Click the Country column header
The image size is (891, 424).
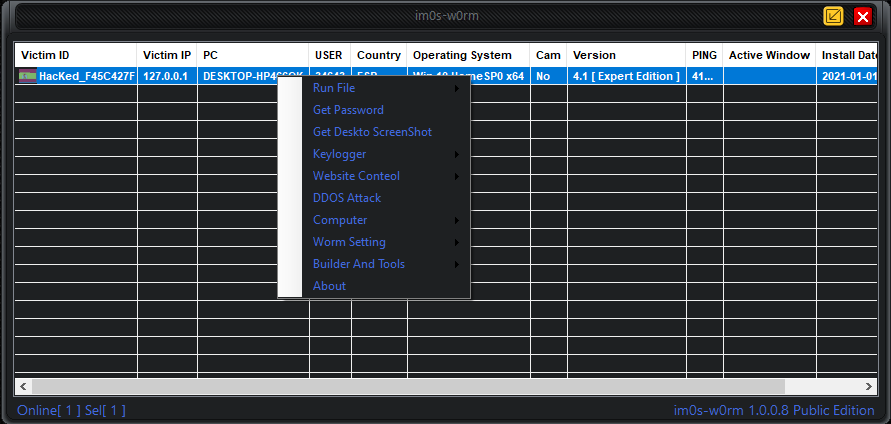click(x=378, y=55)
